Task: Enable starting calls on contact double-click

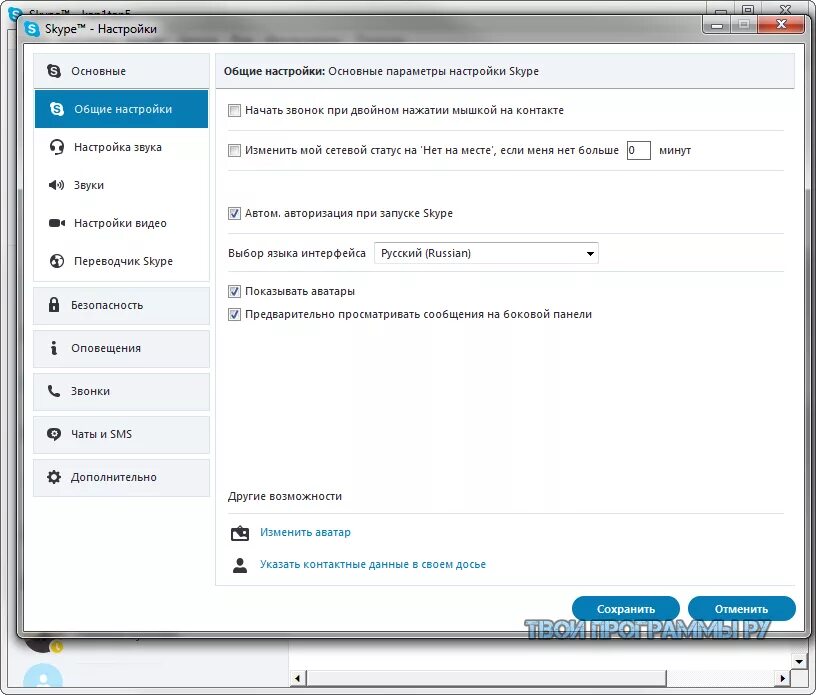Action: pyautogui.click(x=234, y=110)
